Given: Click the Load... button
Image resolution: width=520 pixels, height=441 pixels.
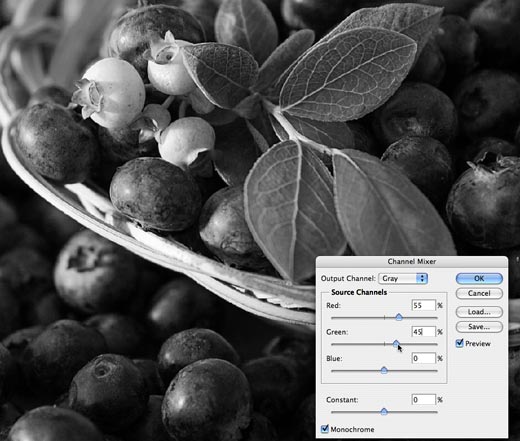Looking at the screenshot, I should coord(479,312).
